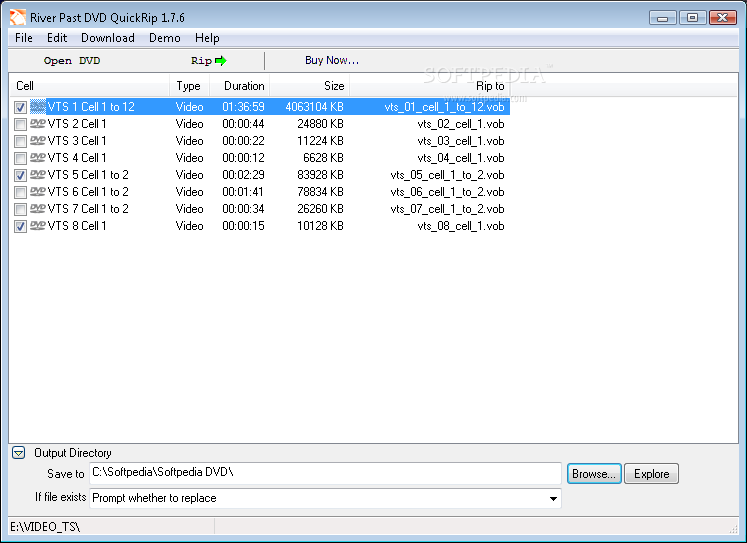
Task: Click the DVD icon beside VTS 5 Cell 1 to 2
Action: tap(38, 175)
